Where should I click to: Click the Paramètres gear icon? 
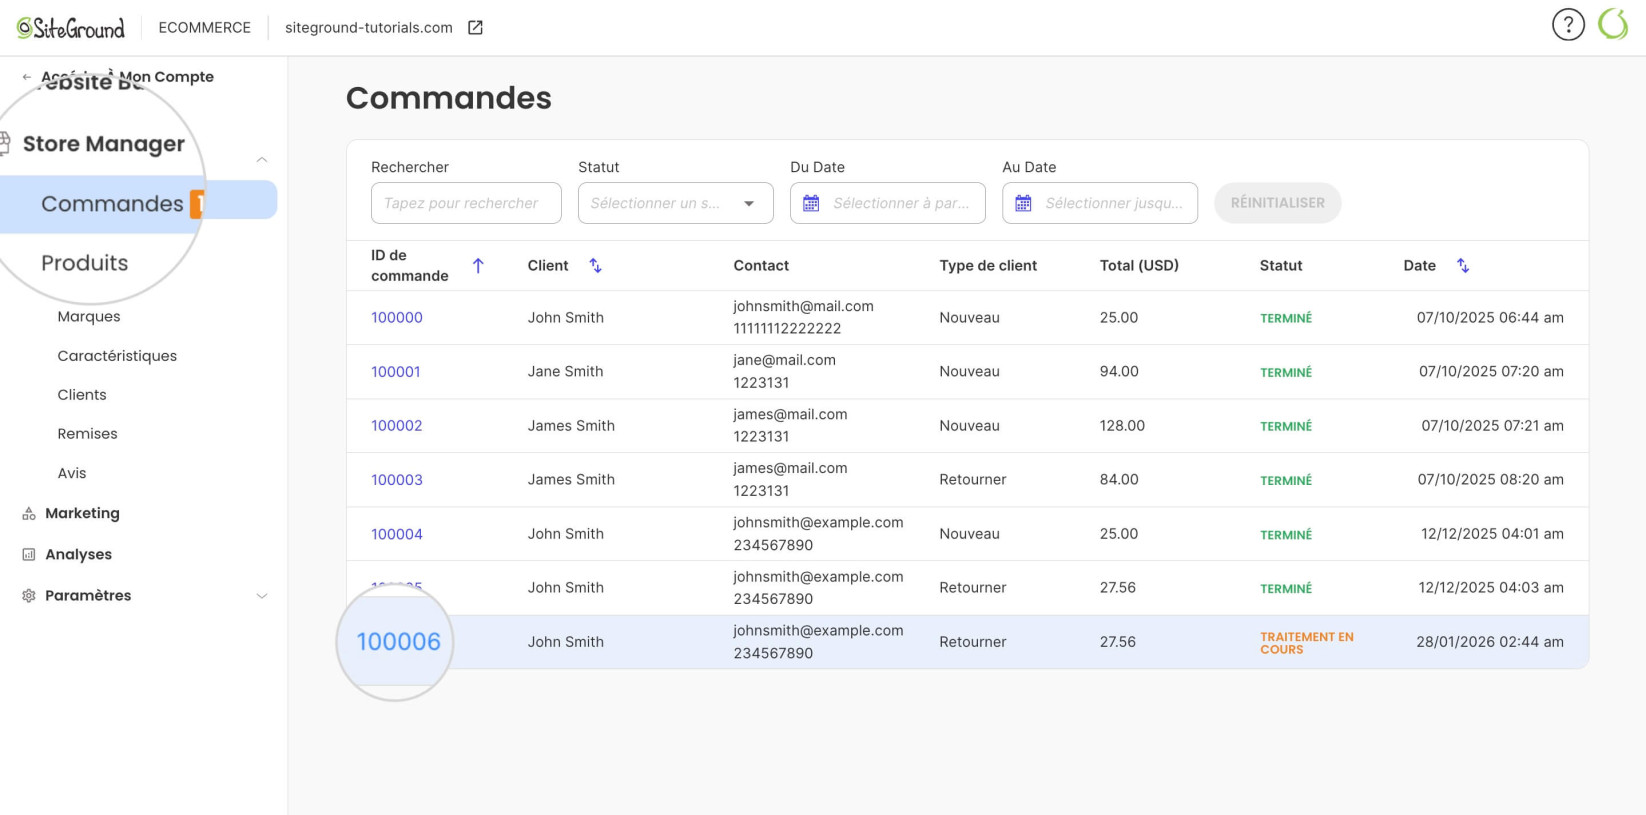(x=29, y=596)
